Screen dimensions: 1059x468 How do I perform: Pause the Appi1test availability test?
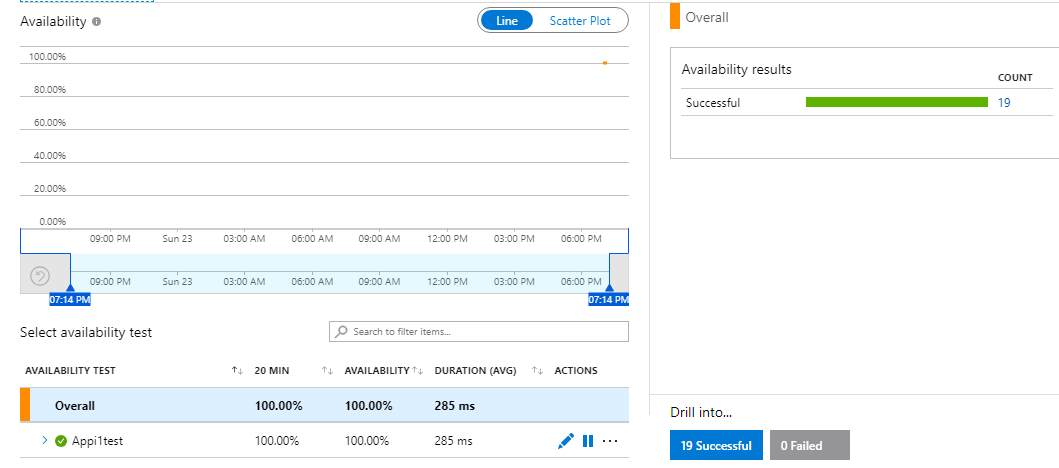pyautogui.click(x=588, y=441)
